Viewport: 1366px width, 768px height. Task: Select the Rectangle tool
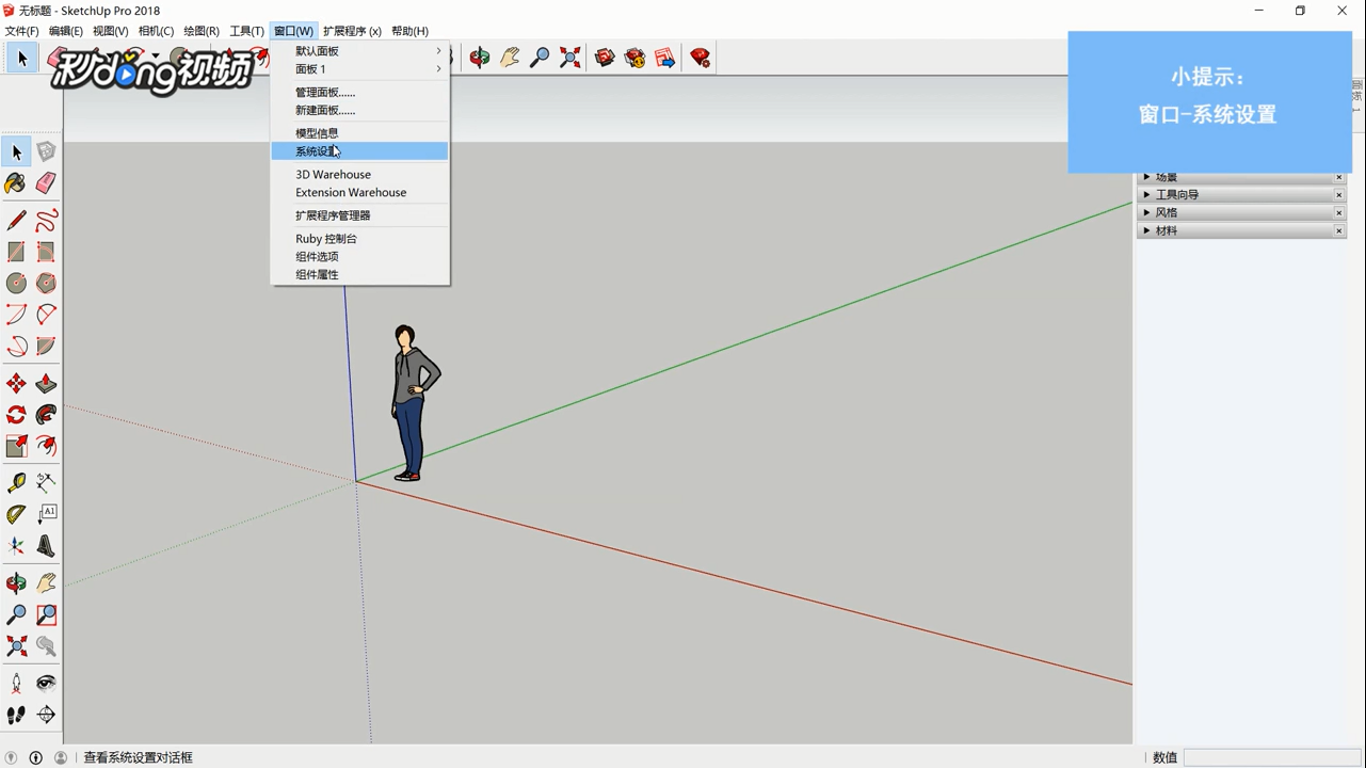tap(16, 252)
